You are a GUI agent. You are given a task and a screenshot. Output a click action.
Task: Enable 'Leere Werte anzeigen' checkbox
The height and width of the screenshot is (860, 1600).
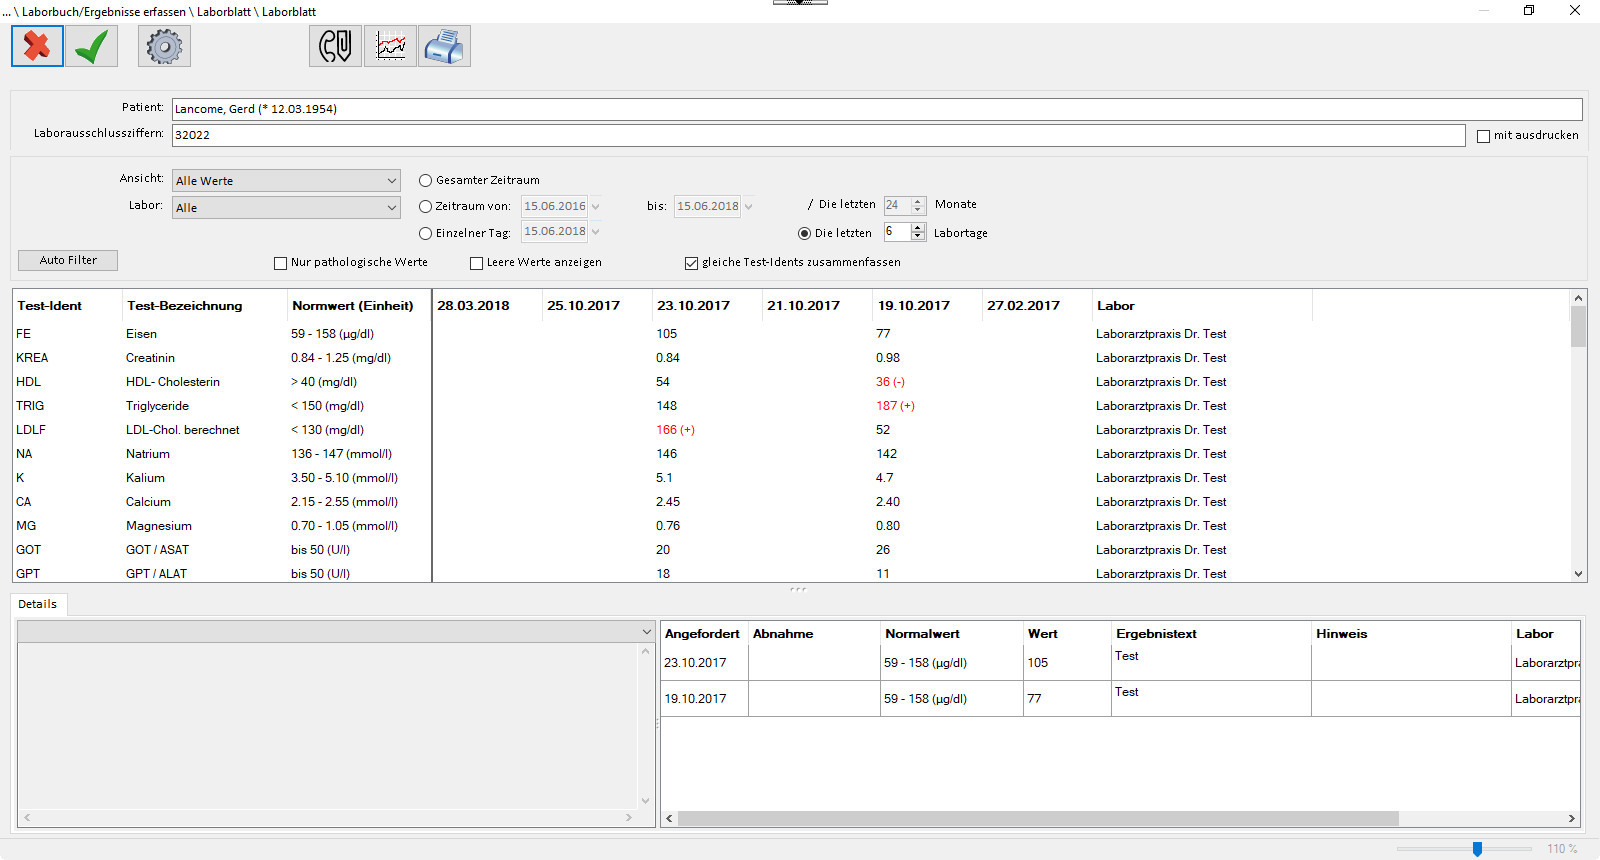[477, 263]
